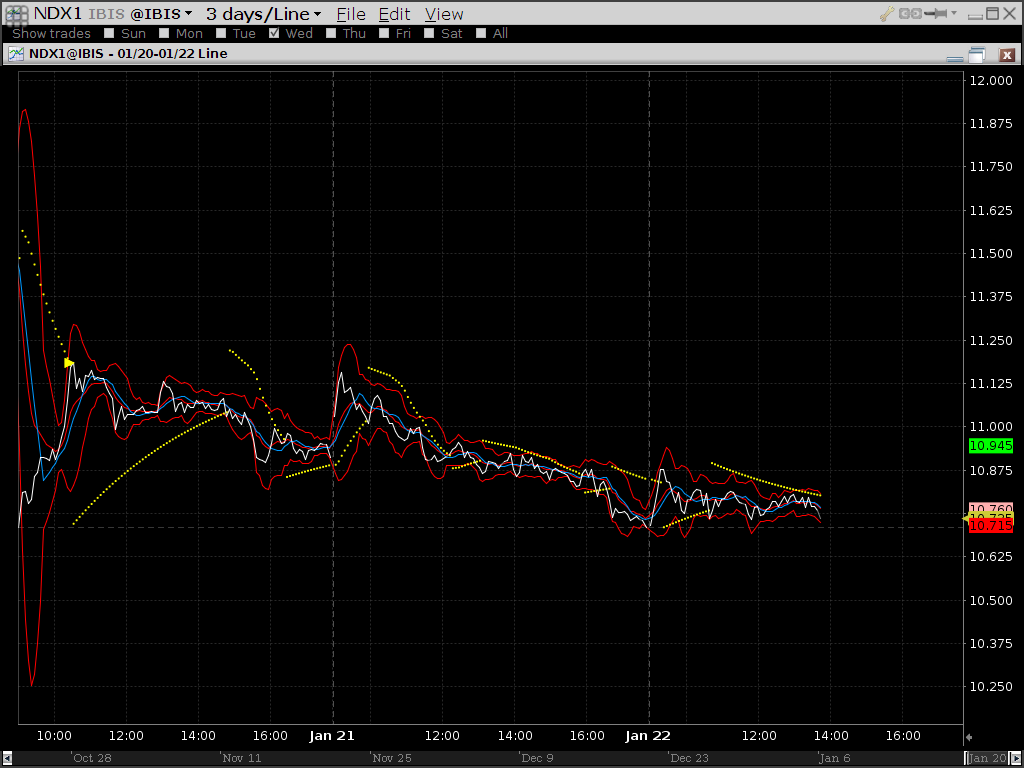Screen dimensions: 1024x768
Task: Open the 3 days/Line period dropdown
Action: pos(264,14)
